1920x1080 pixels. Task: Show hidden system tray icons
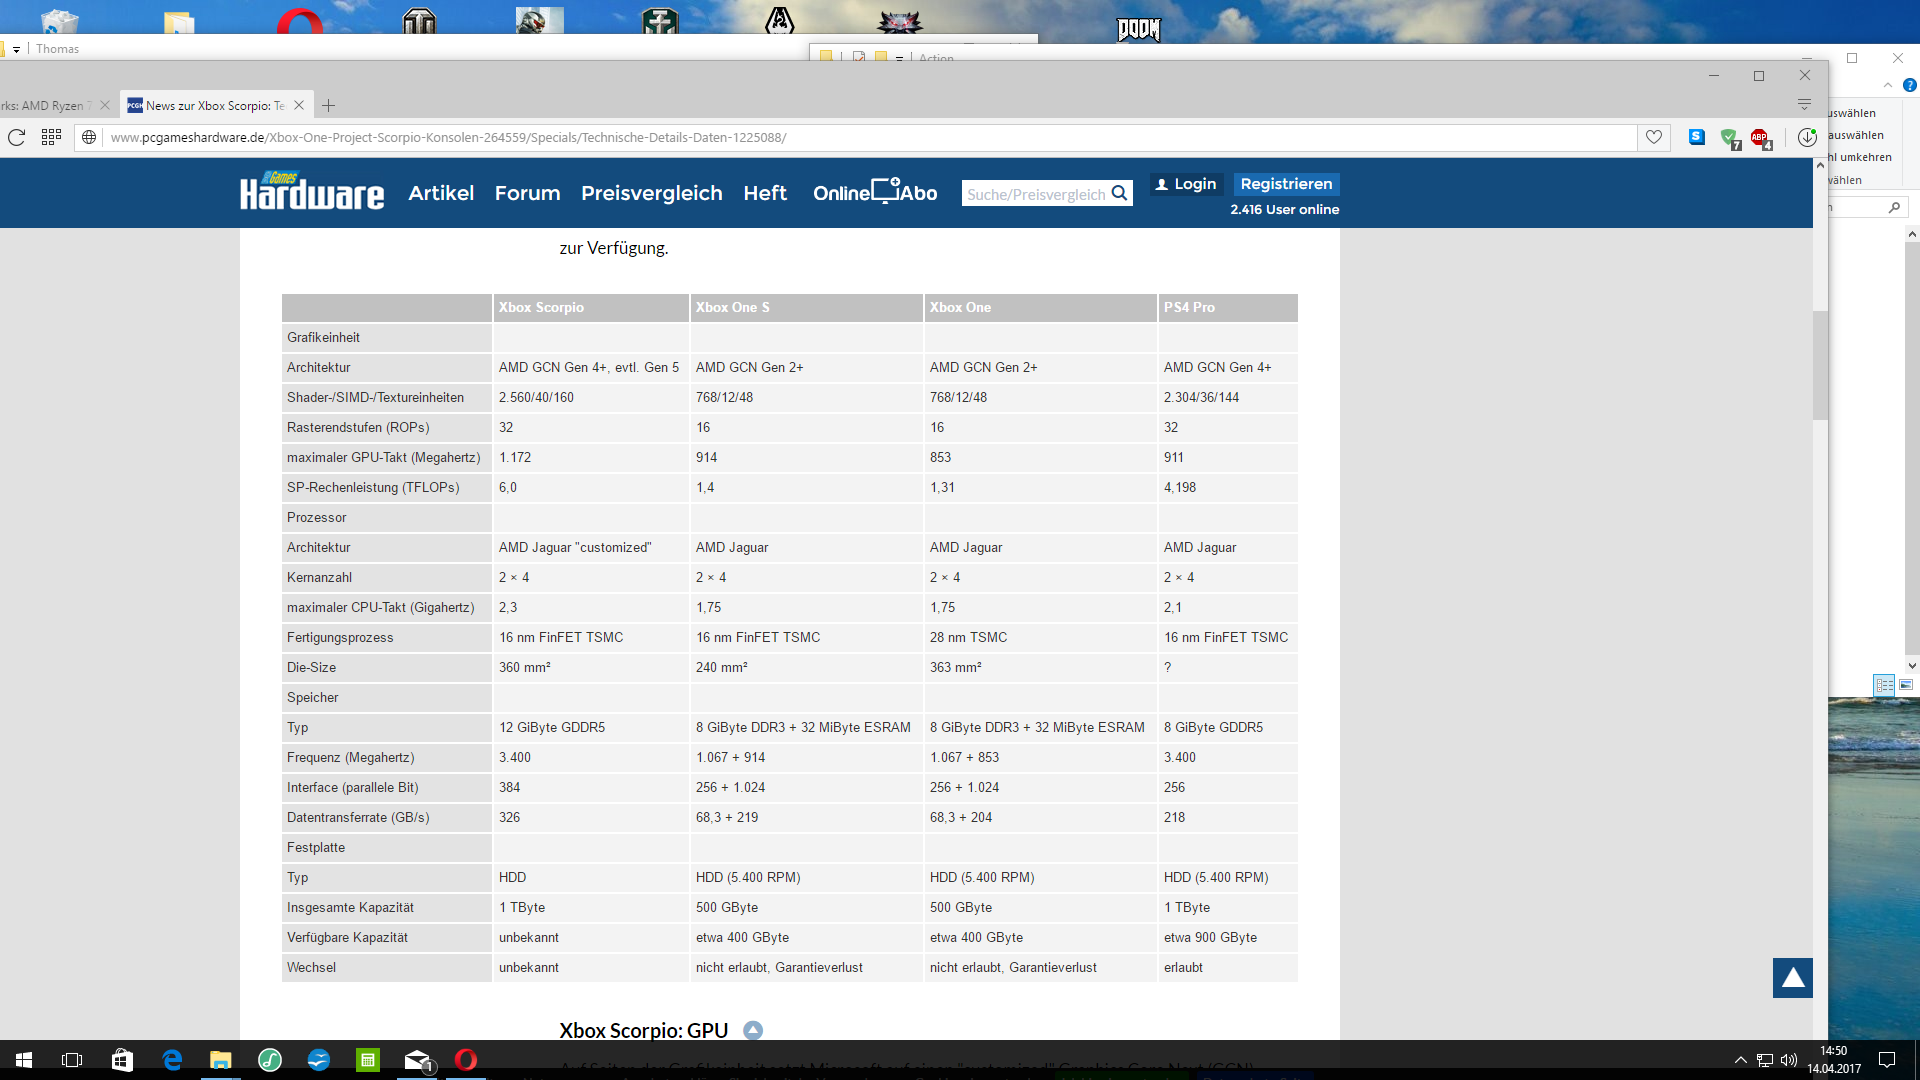click(x=1740, y=1060)
